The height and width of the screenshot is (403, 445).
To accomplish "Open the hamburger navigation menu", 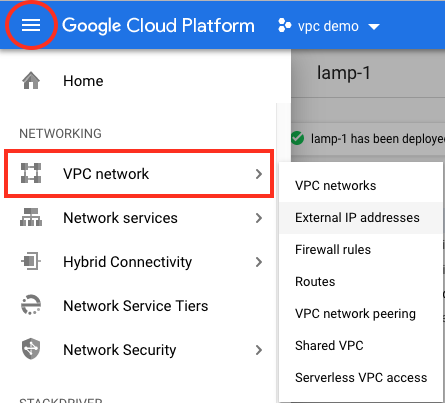I will coord(31,25).
